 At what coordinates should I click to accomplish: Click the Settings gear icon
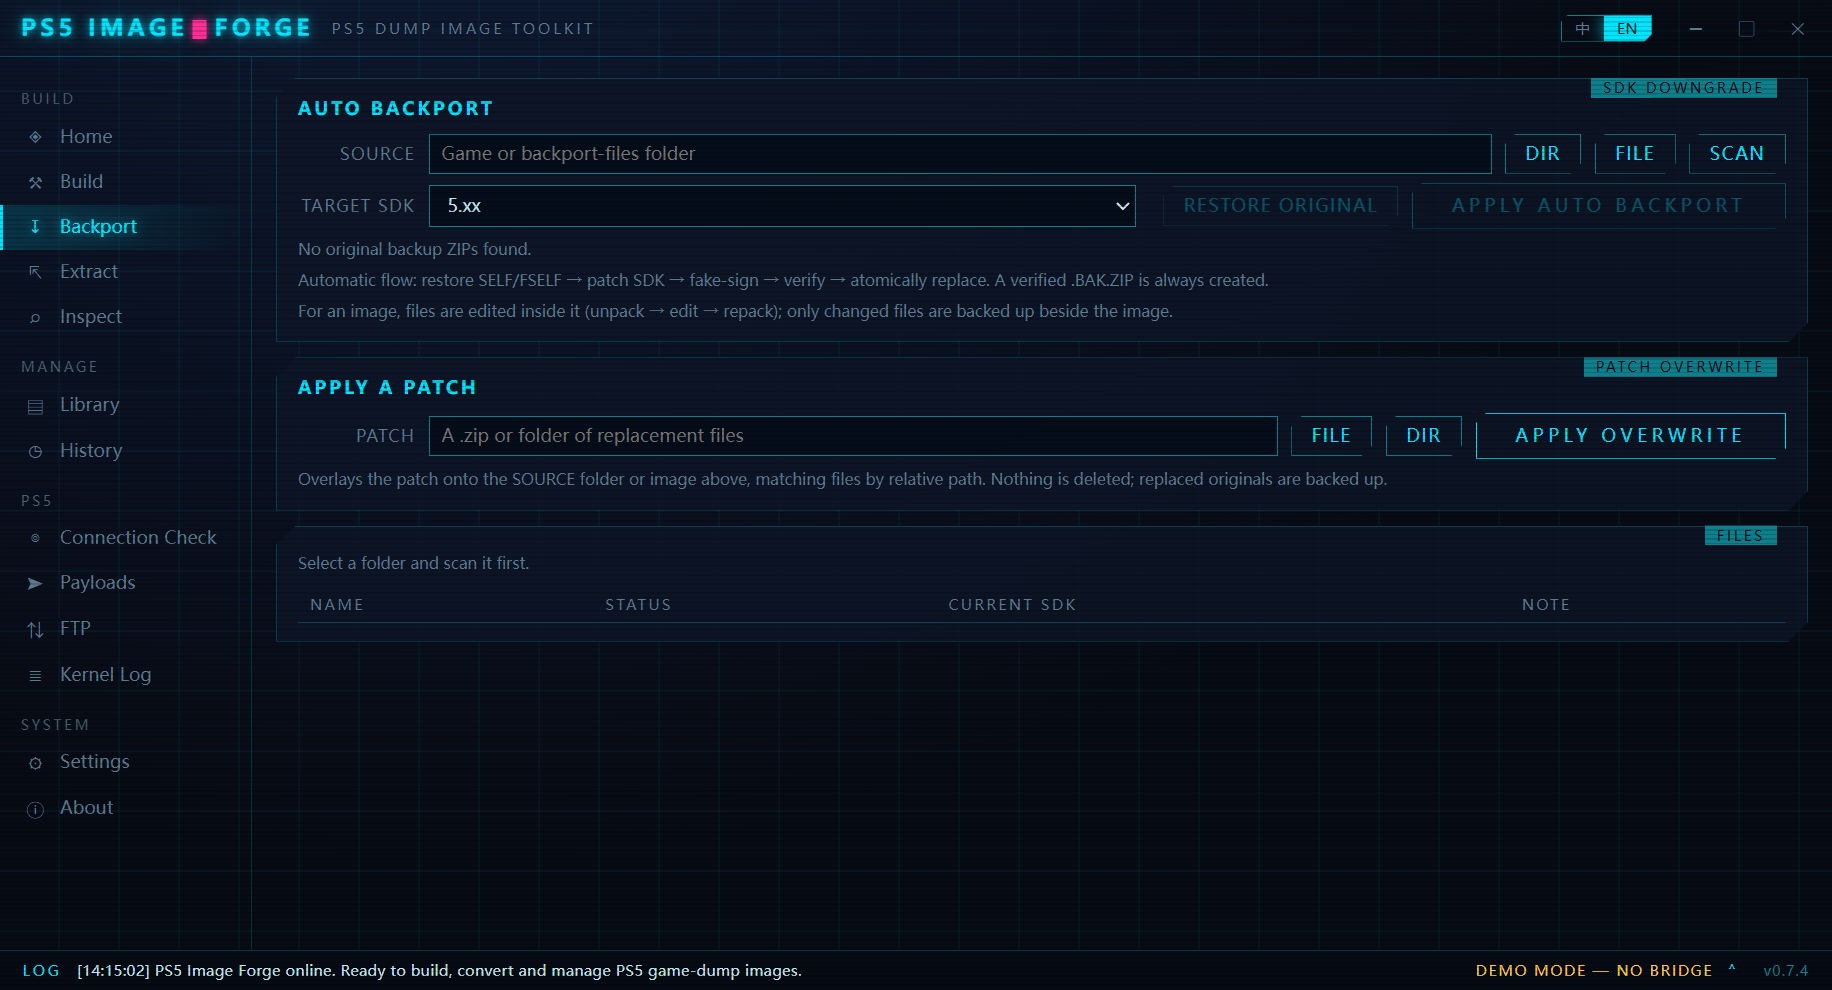pos(35,763)
